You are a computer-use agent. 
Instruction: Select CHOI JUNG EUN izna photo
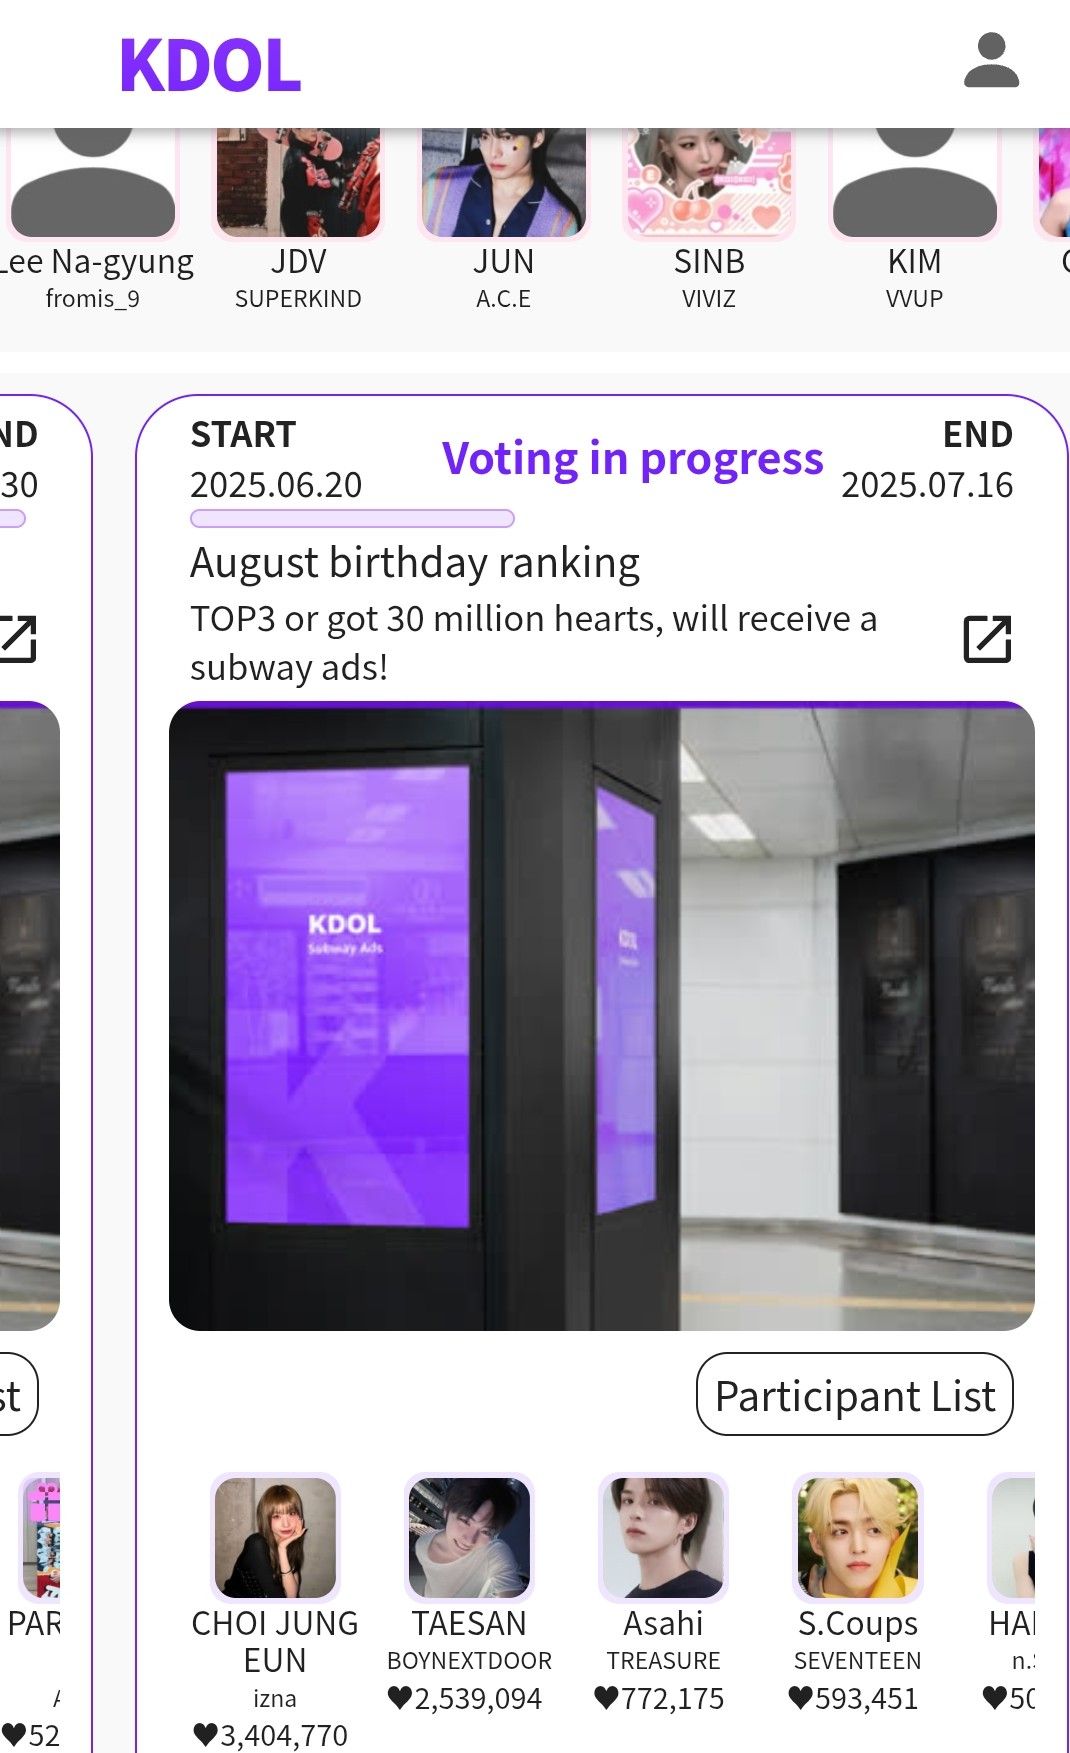[275, 1537]
